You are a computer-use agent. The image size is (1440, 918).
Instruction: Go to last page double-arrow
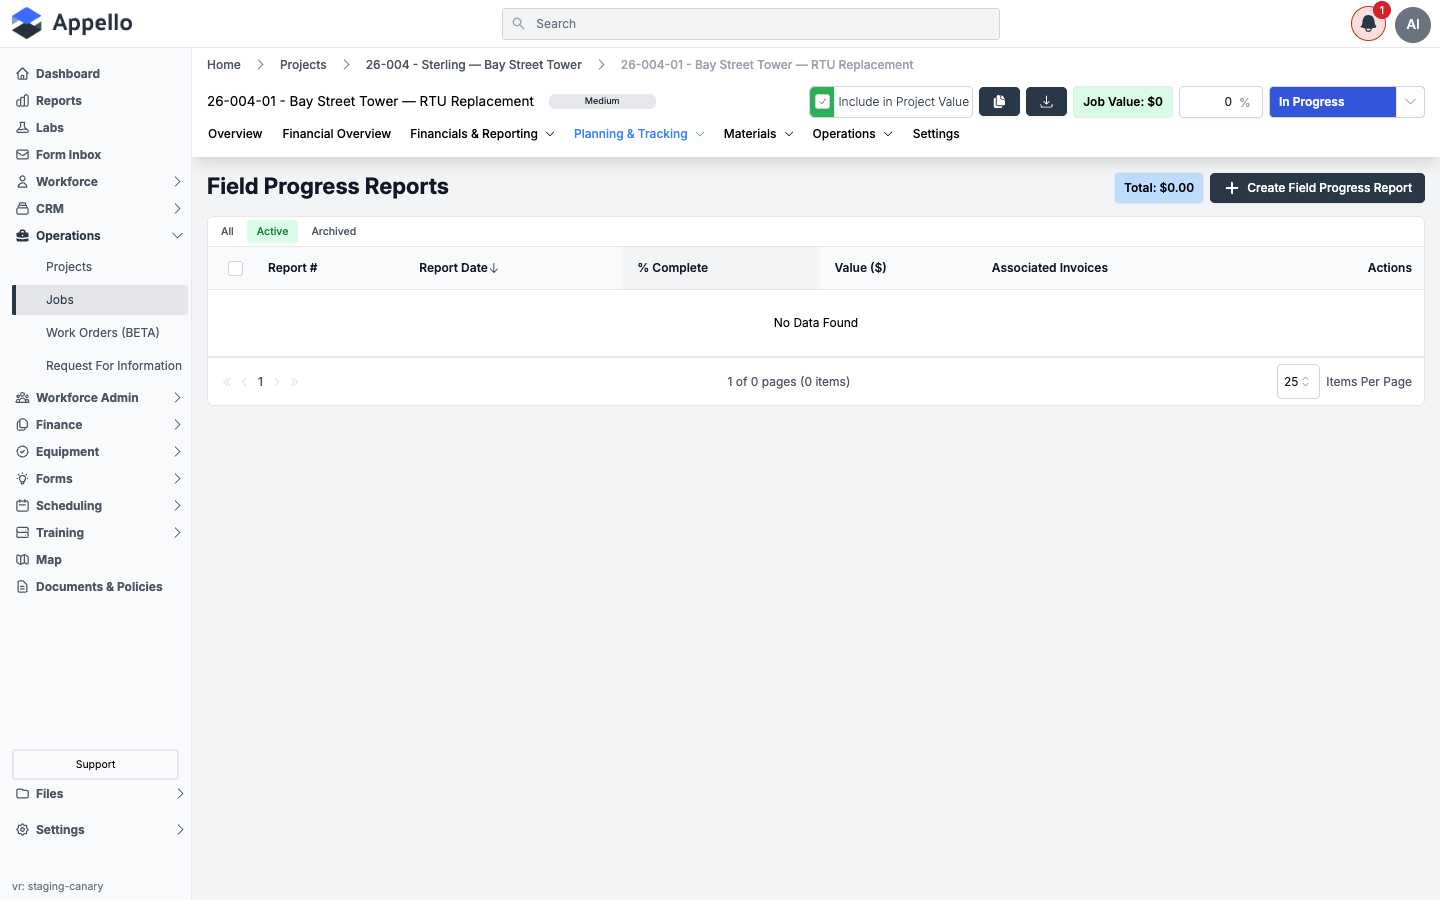[x=294, y=382]
